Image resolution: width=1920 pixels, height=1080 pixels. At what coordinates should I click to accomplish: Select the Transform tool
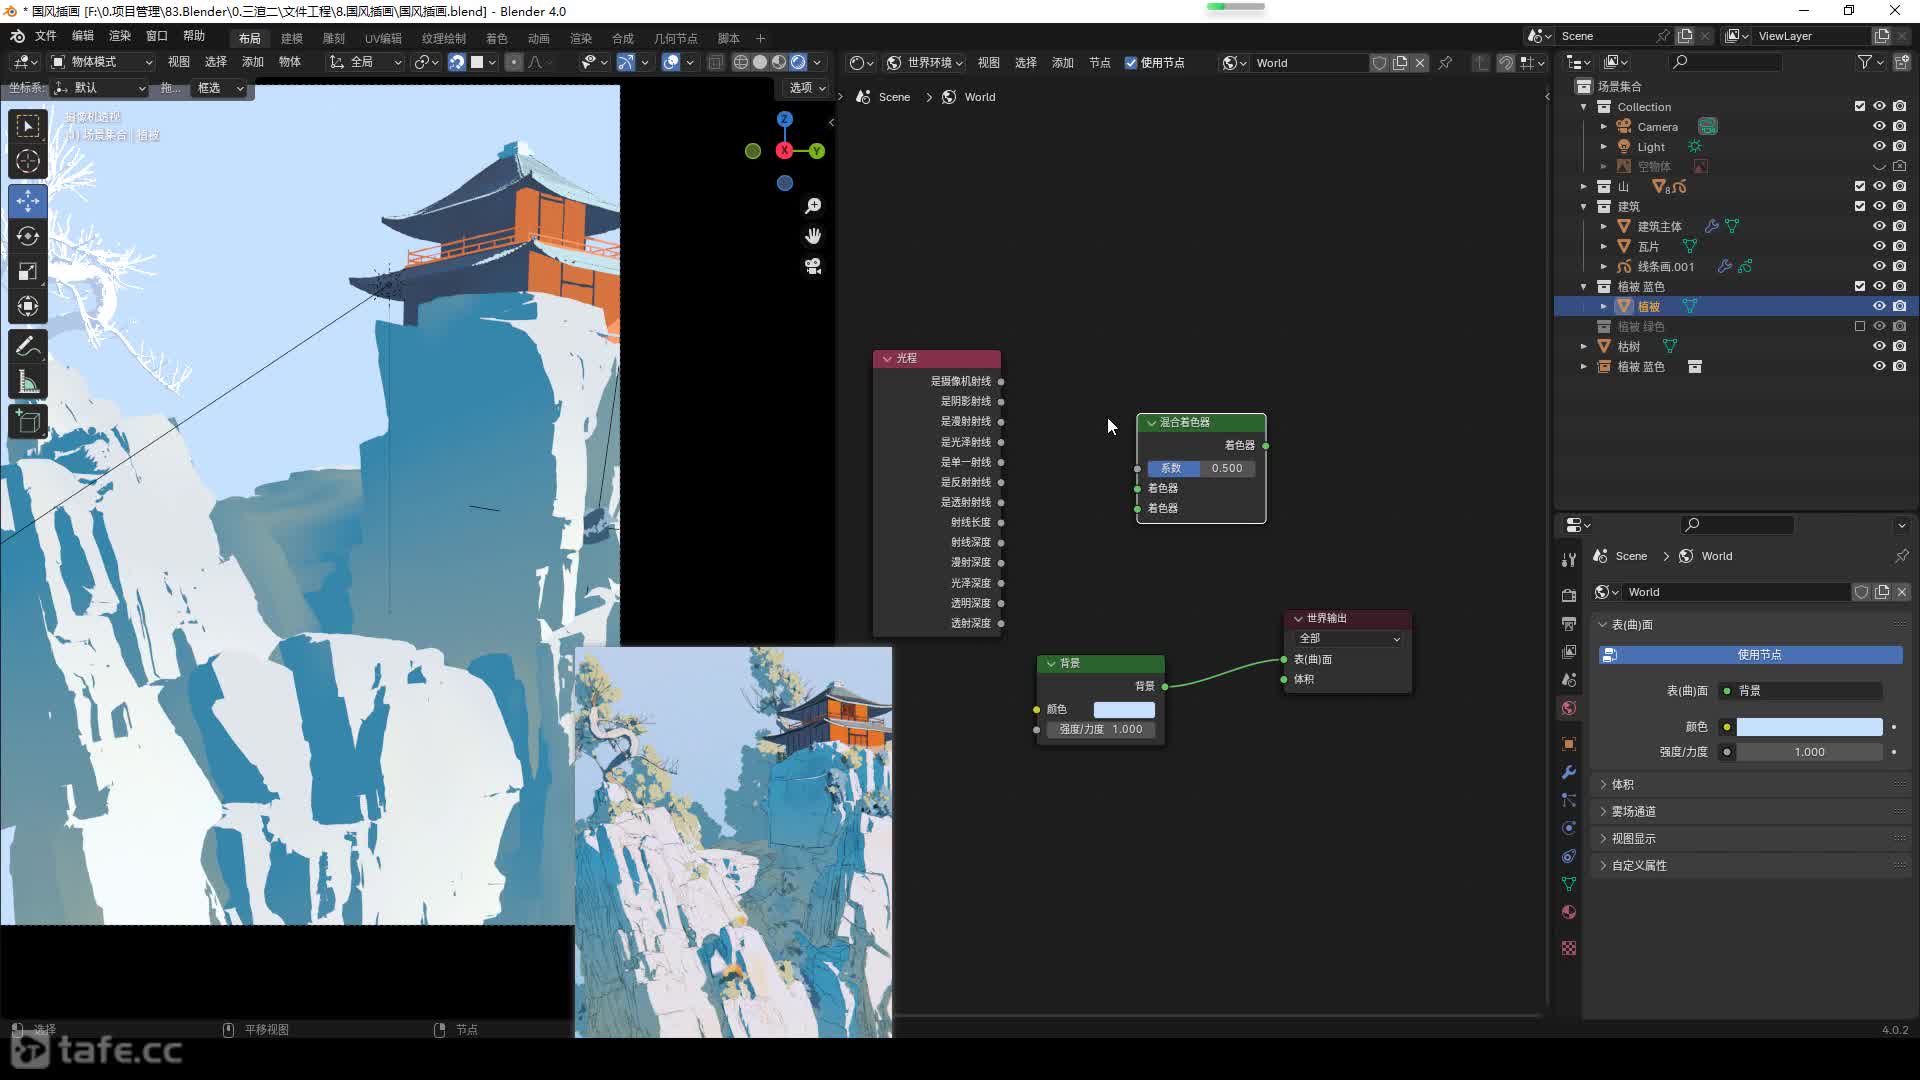point(28,306)
